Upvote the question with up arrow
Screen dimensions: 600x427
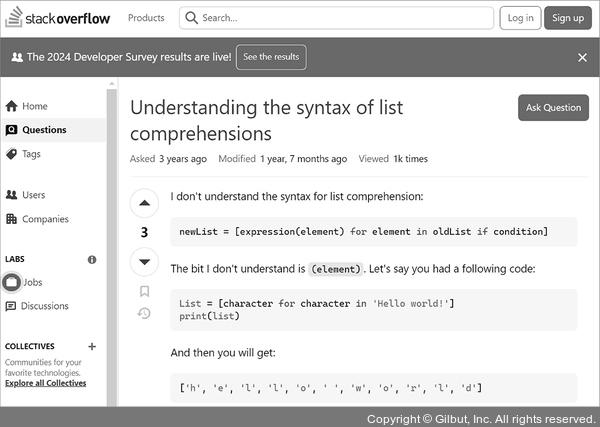(144, 203)
